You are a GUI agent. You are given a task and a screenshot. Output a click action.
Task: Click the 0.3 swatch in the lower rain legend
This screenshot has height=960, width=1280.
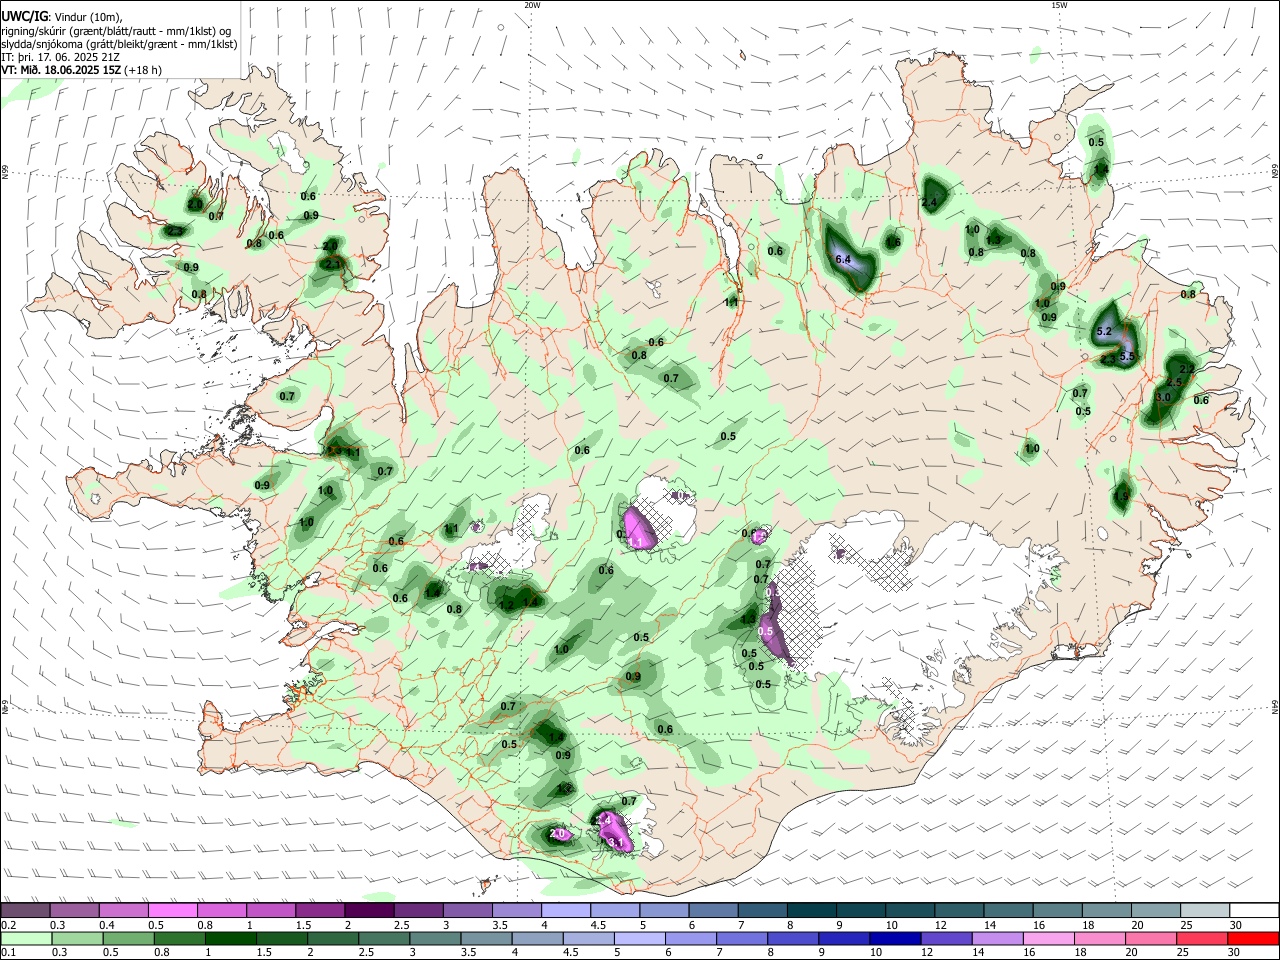tap(75, 938)
